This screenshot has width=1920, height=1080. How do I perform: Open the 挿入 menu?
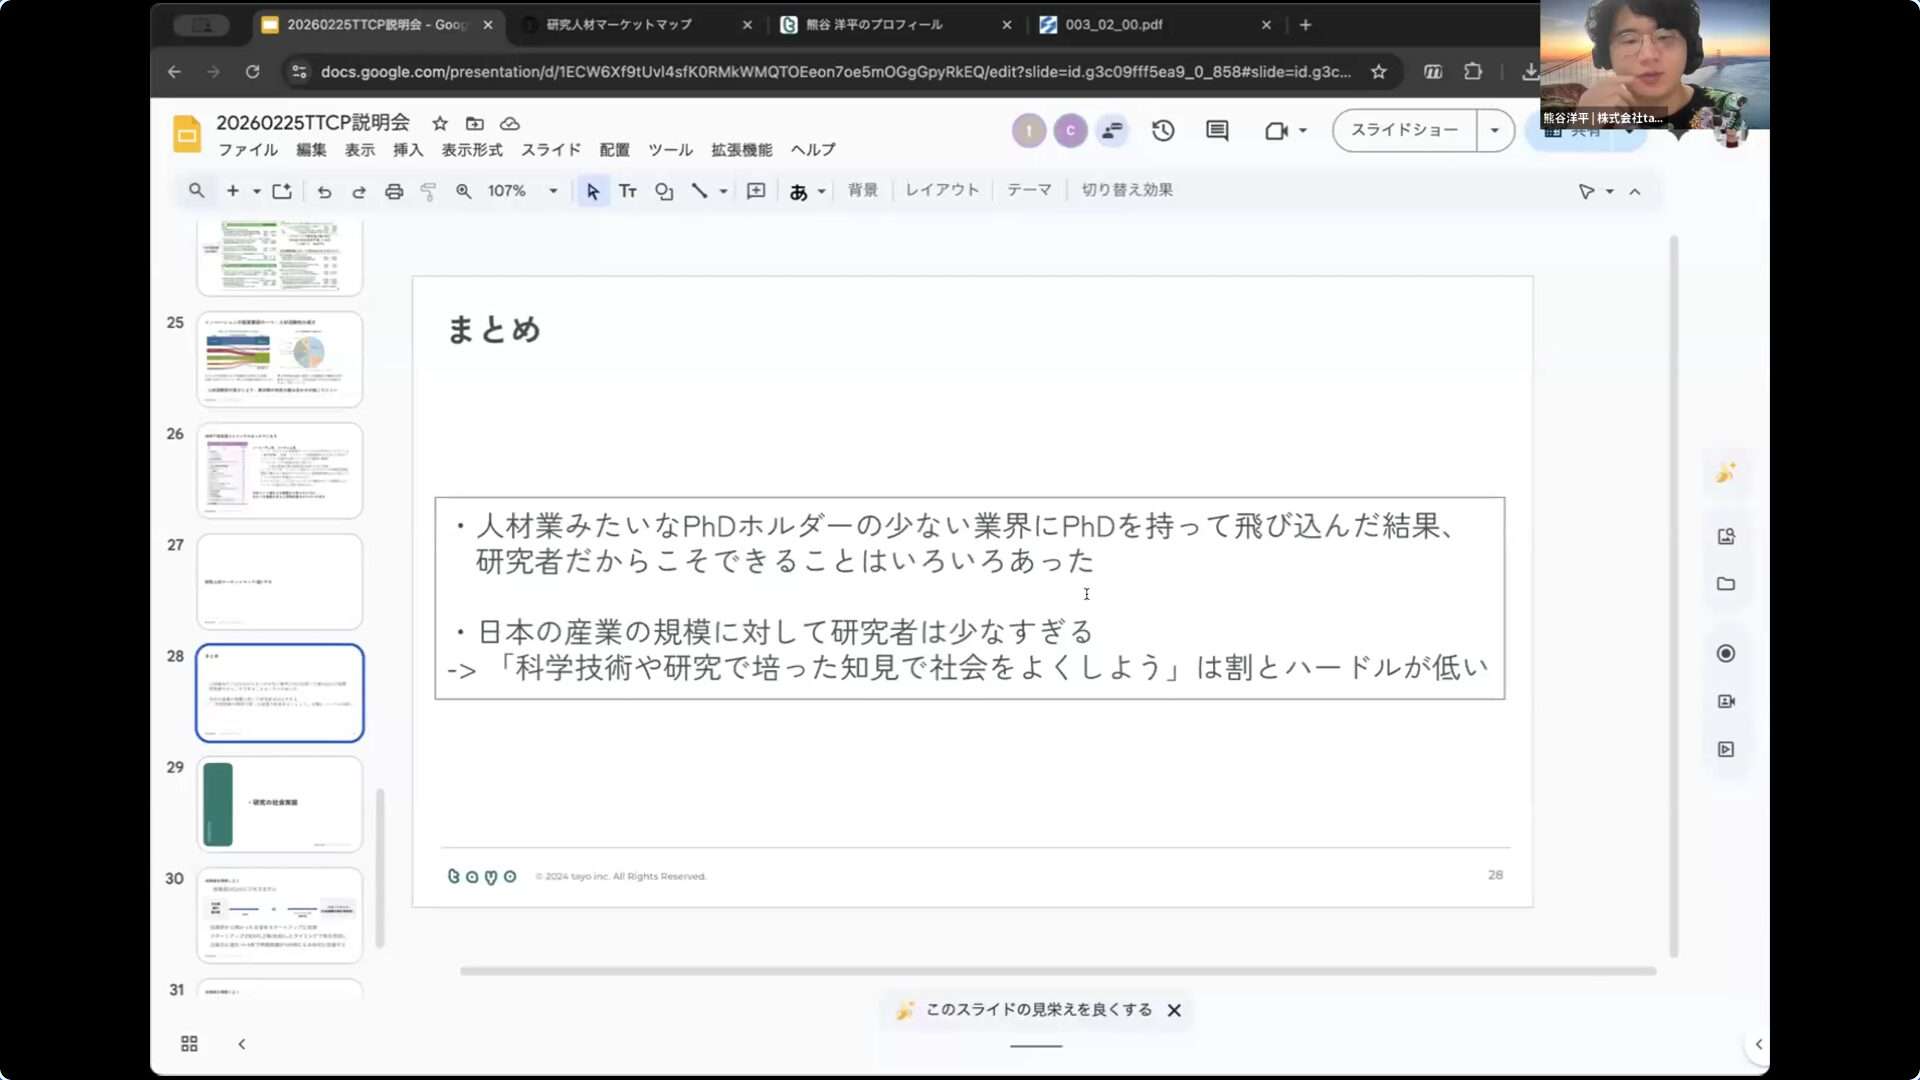pyautogui.click(x=407, y=150)
